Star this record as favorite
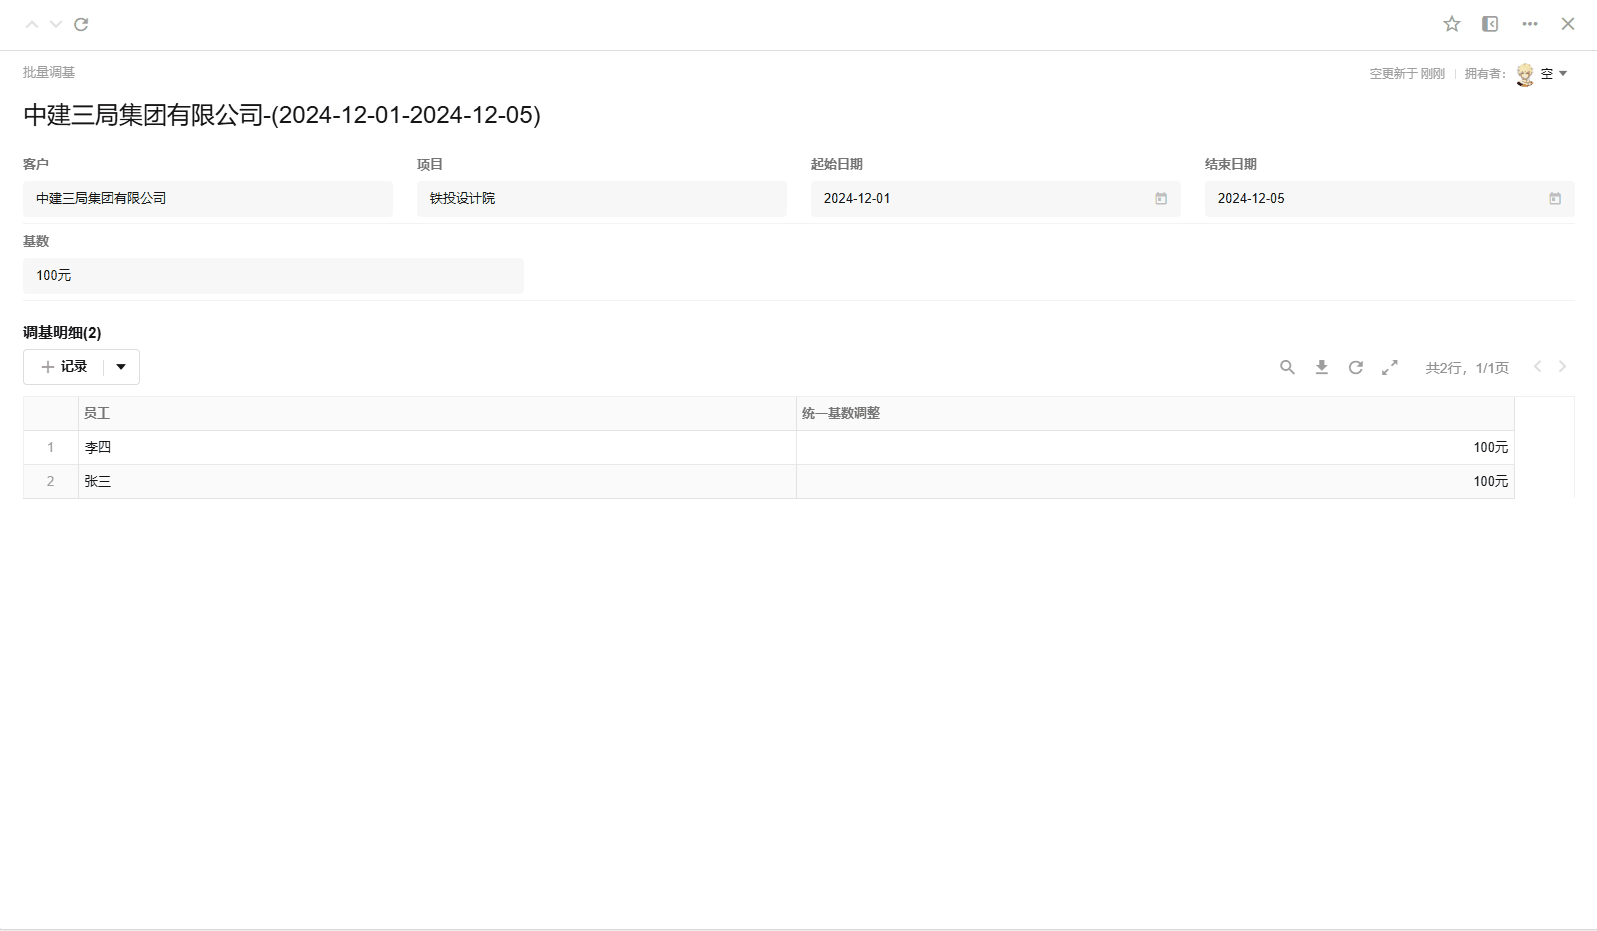The image size is (1597, 931). [1452, 24]
